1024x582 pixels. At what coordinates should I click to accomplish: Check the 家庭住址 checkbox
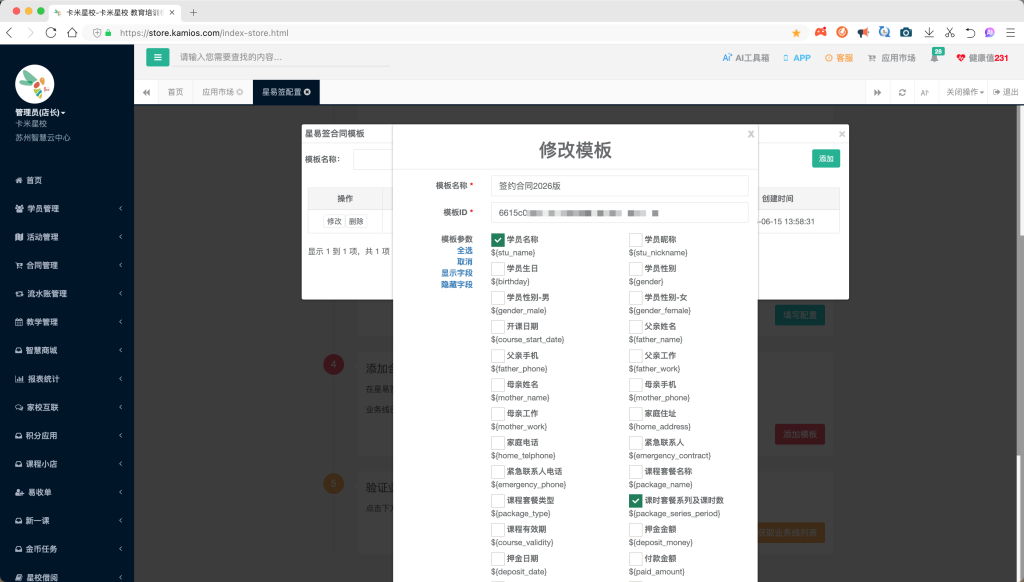point(635,413)
